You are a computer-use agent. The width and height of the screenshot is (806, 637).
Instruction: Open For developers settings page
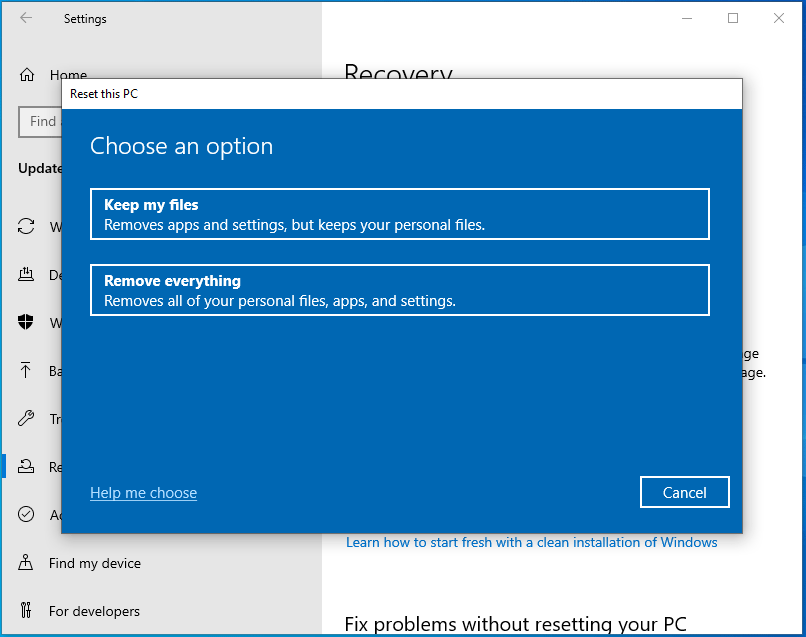(x=94, y=611)
